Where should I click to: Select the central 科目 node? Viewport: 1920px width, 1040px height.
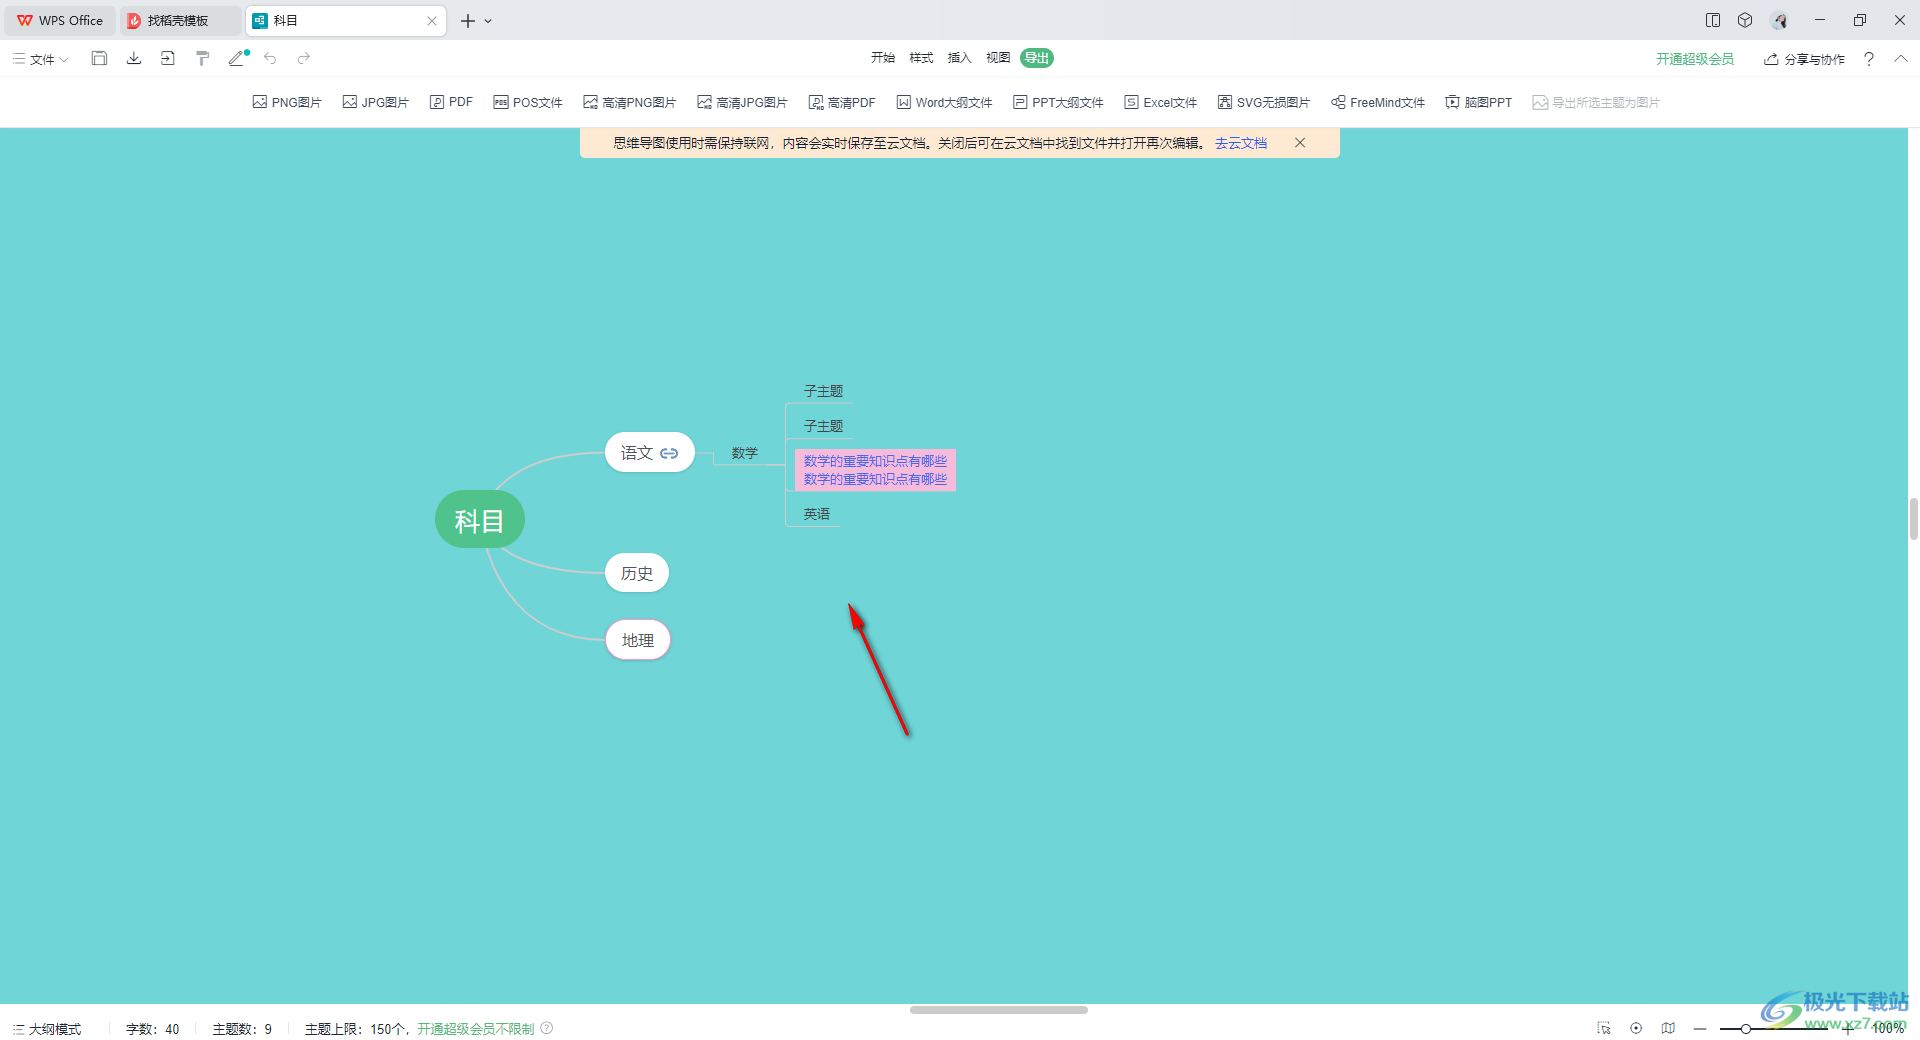[480, 520]
